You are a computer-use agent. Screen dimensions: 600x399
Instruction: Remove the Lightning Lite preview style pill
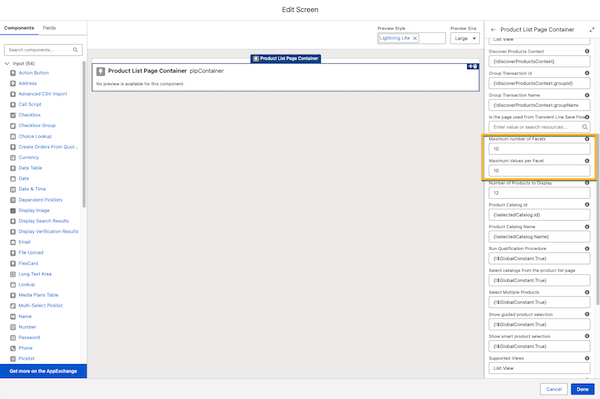415,38
